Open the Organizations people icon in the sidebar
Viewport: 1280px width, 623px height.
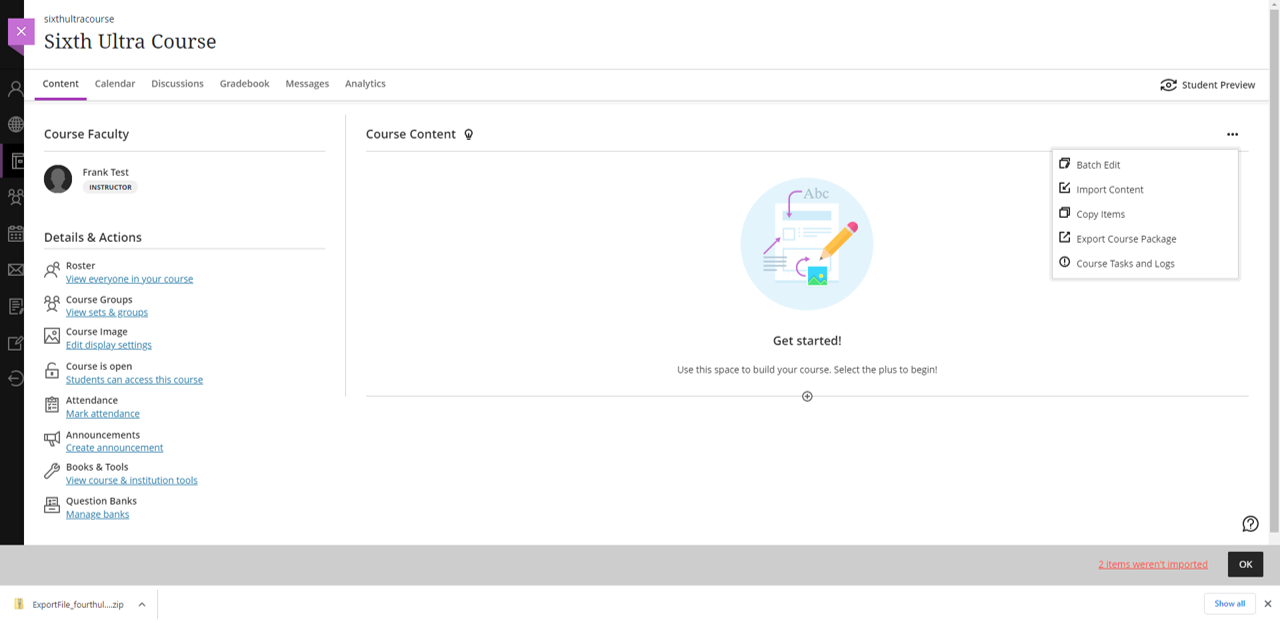[x=15, y=197]
